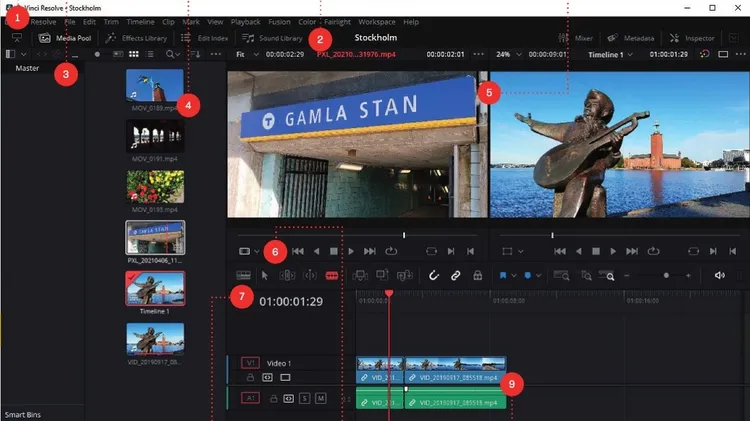The width and height of the screenshot is (750, 421).
Task: Open the Timeline 1 name dropdown
Action: 610,55
